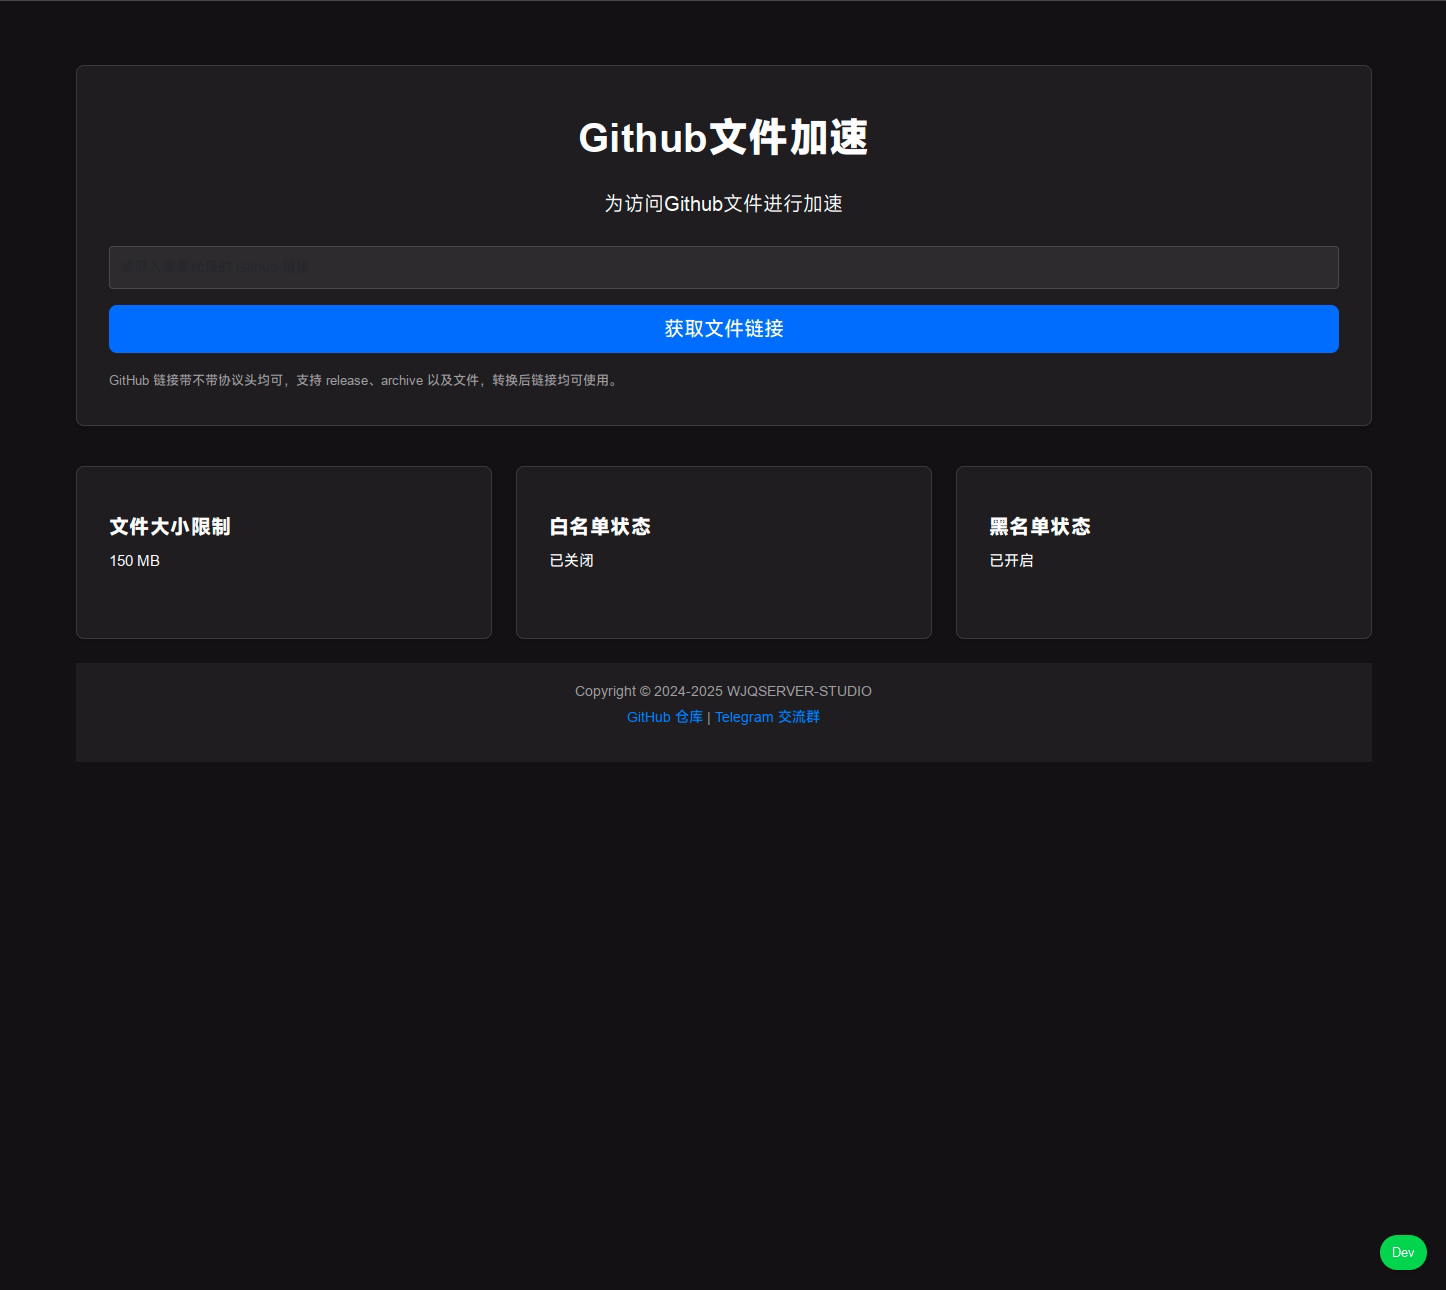Click the 白名单状态 card title

pos(600,527)
